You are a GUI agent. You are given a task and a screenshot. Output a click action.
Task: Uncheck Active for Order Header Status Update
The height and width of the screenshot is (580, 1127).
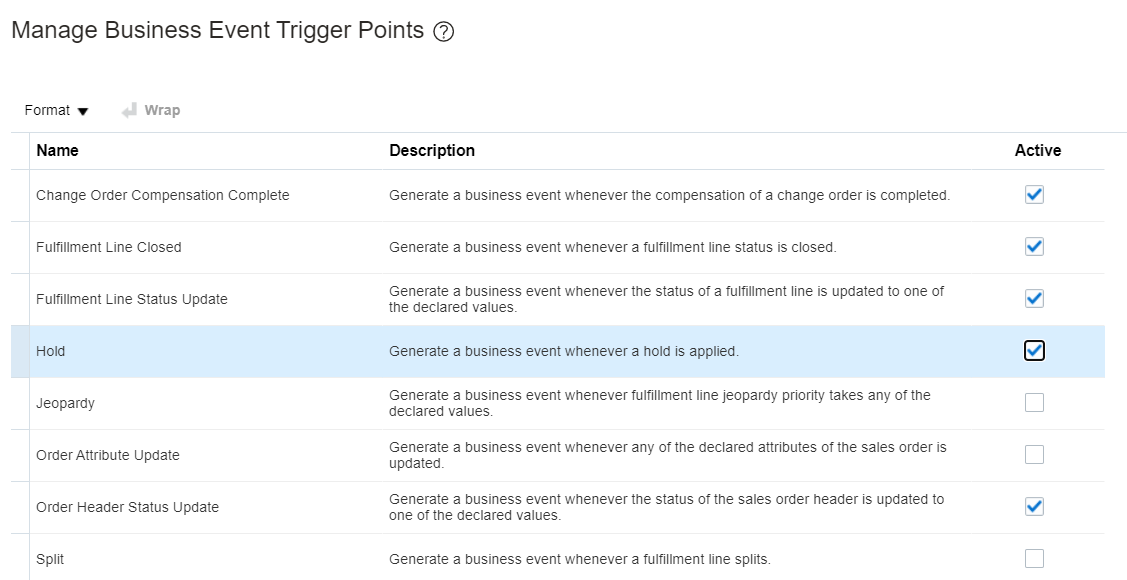[1034, 507]
